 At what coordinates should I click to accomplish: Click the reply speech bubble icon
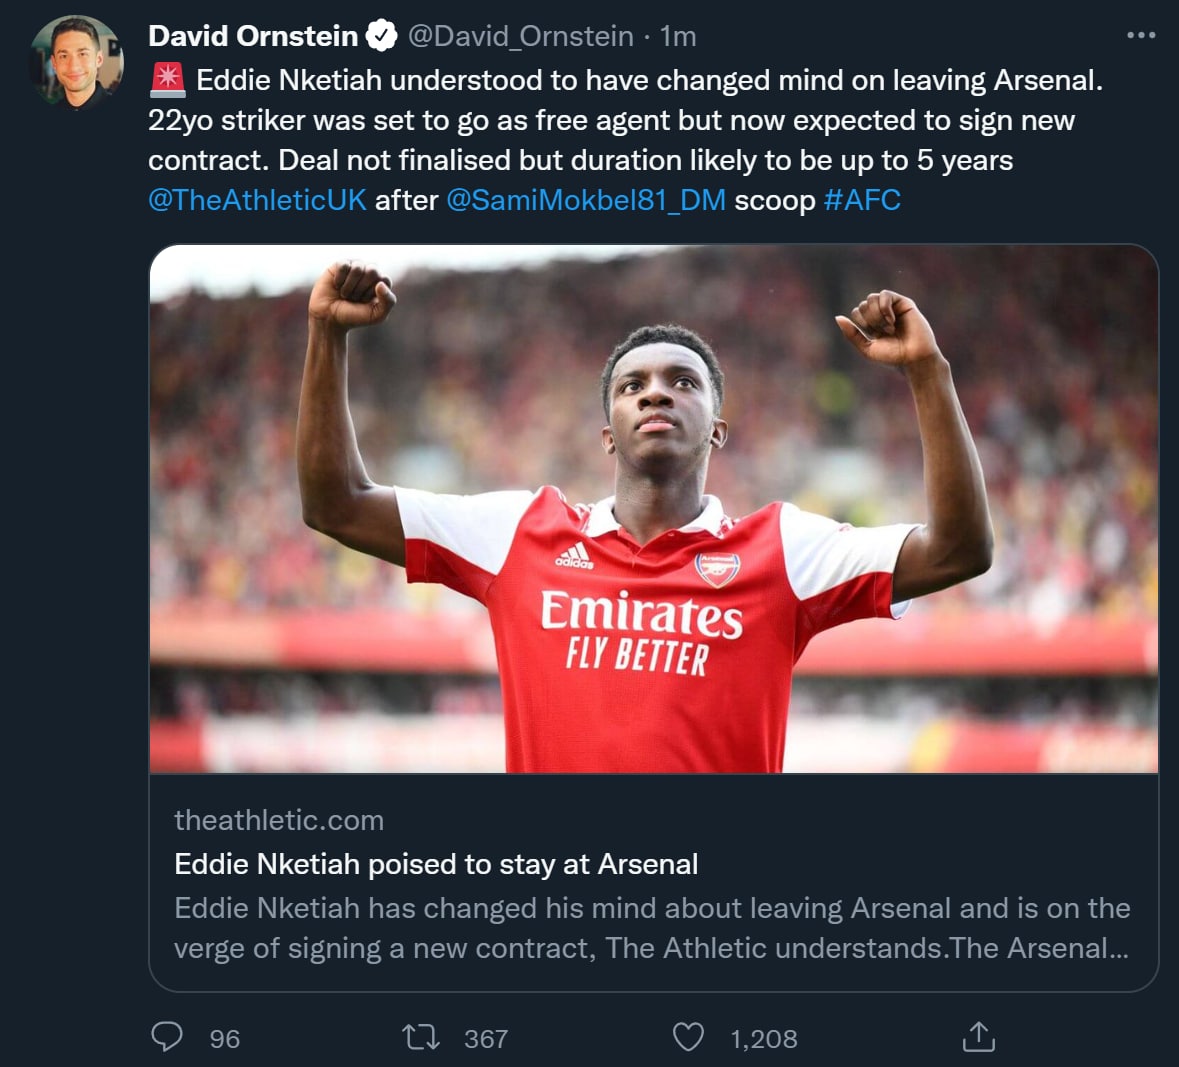tap(167, 1037)
